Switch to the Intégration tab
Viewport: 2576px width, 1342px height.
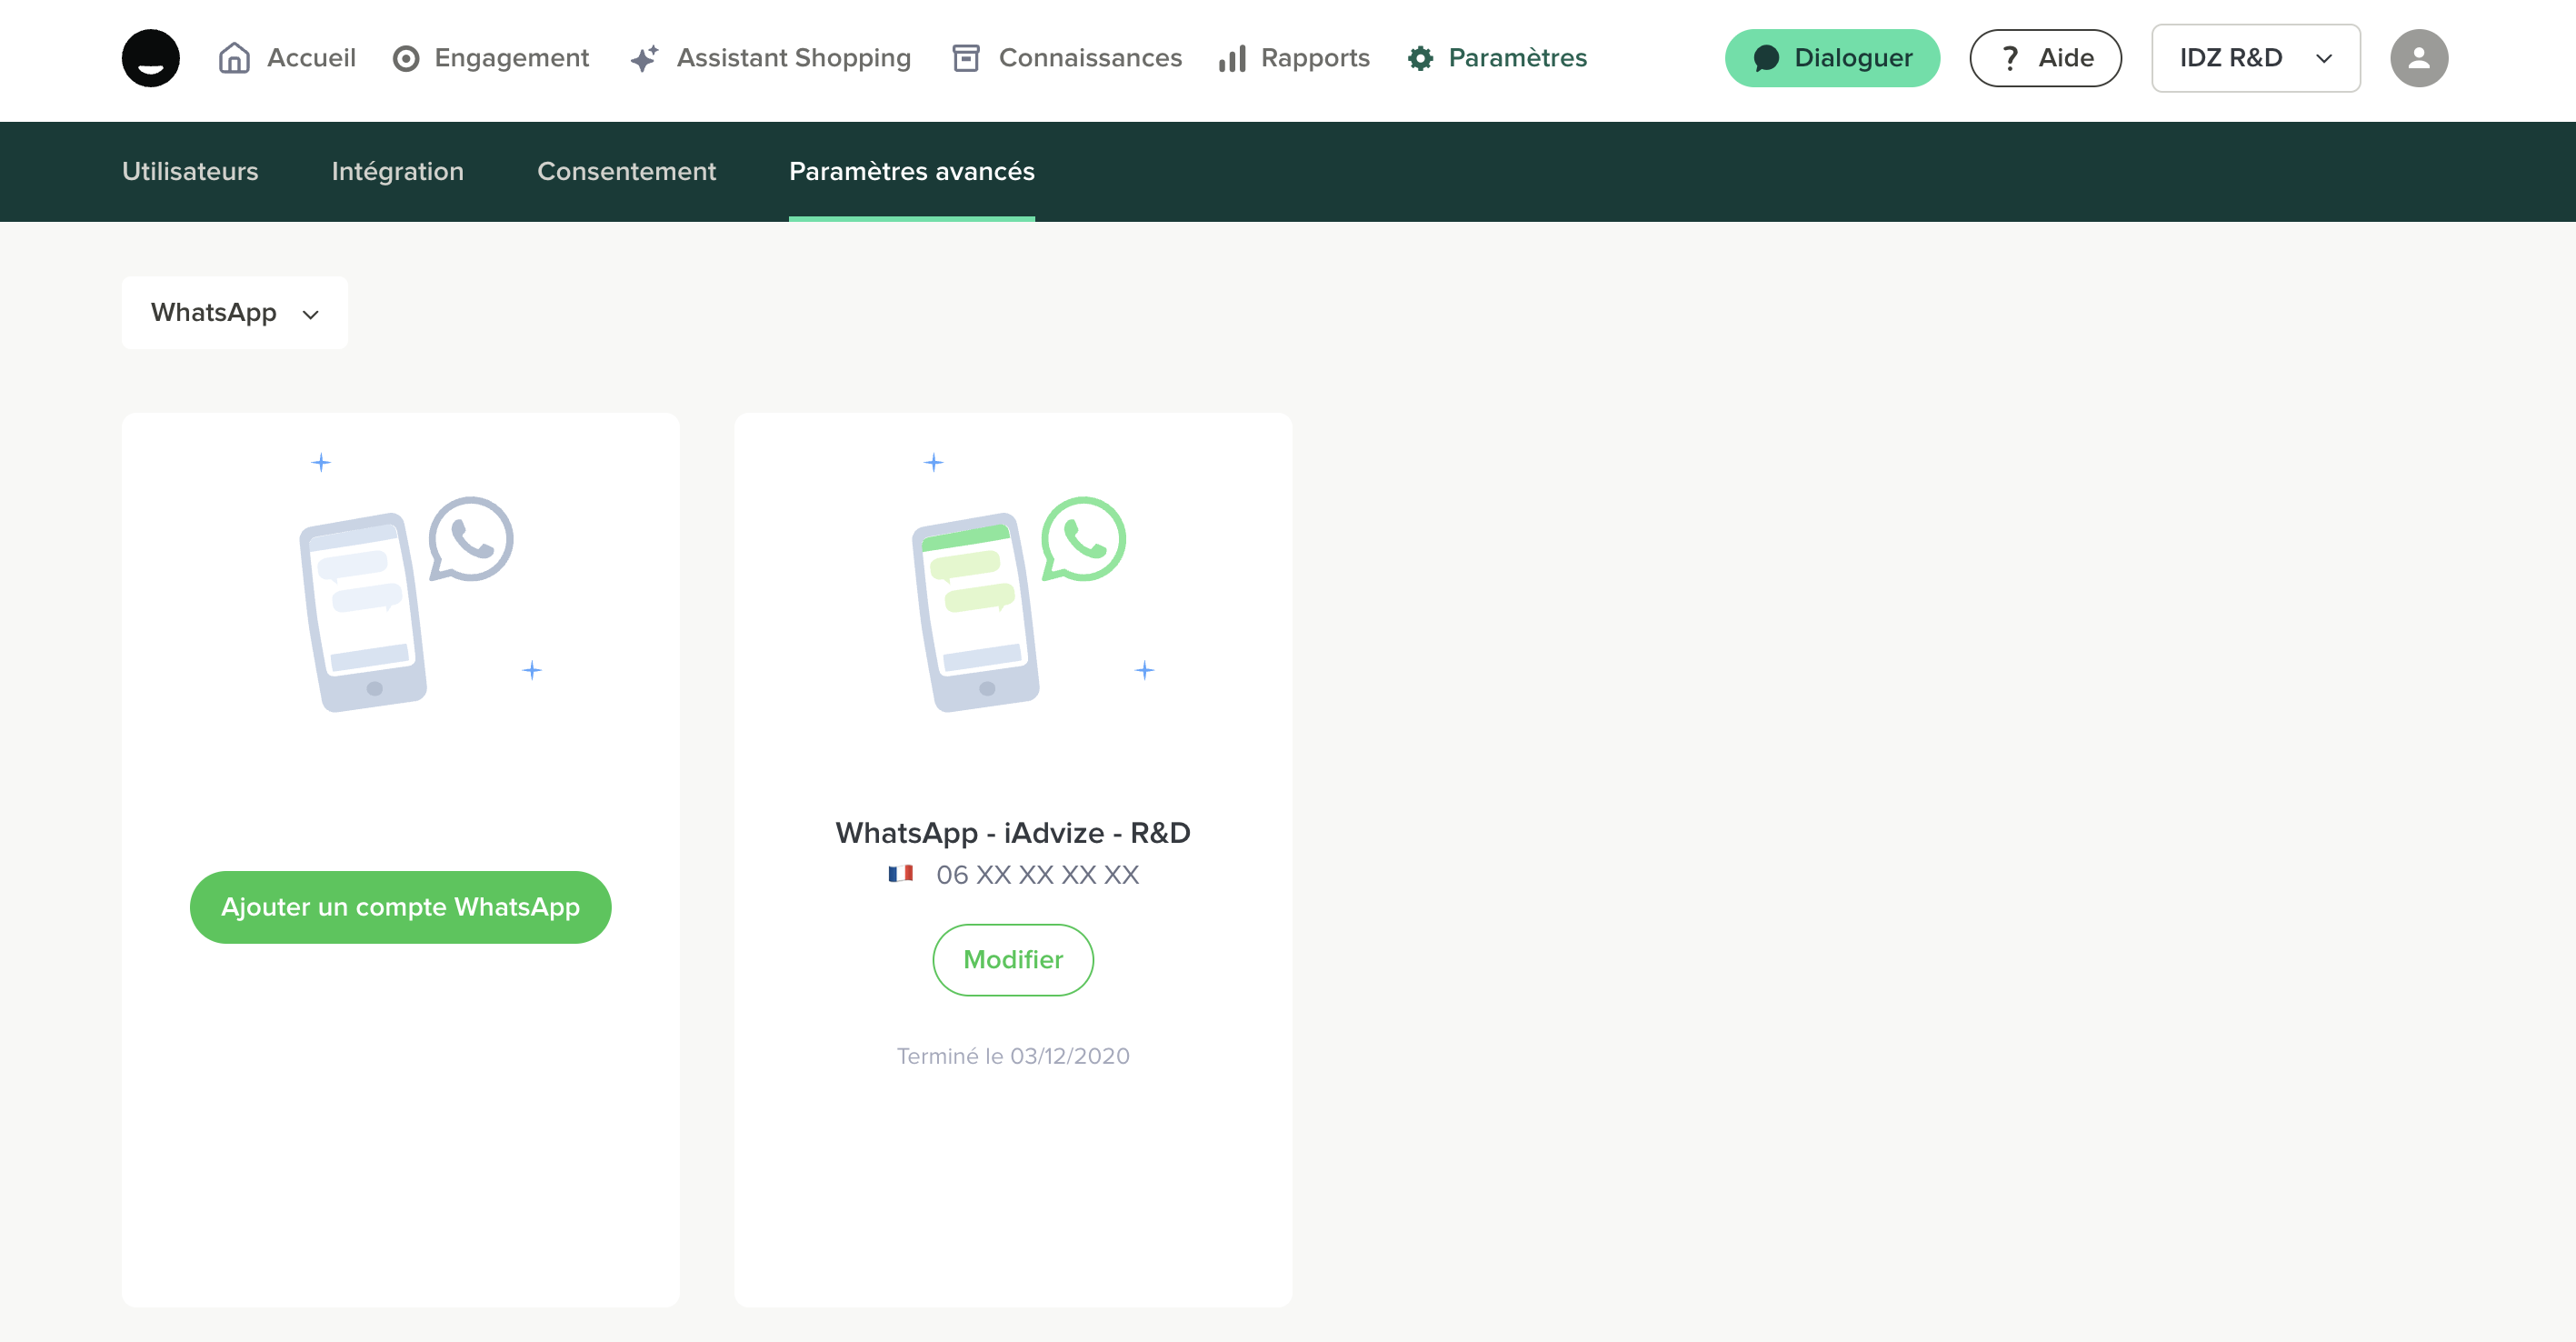coord(397,171)
